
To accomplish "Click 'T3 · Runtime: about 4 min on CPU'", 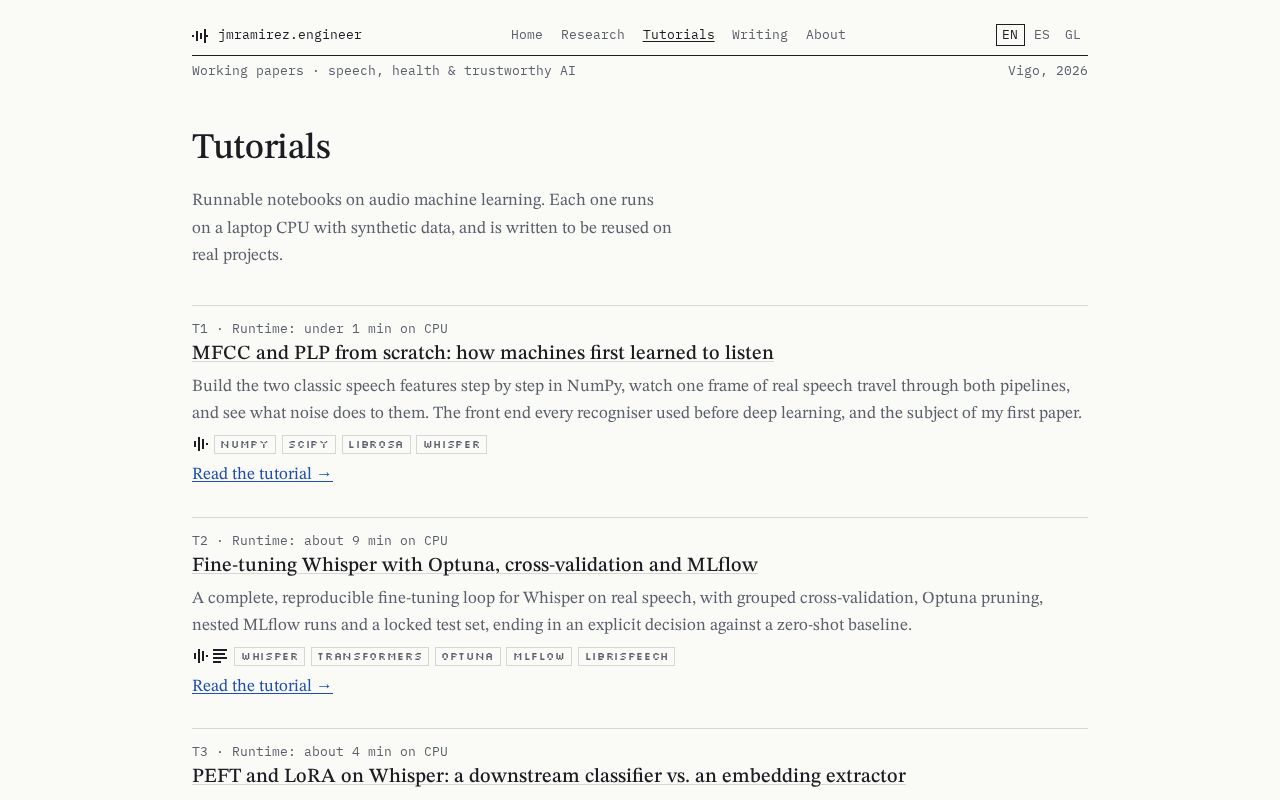I will coord(320,752).
